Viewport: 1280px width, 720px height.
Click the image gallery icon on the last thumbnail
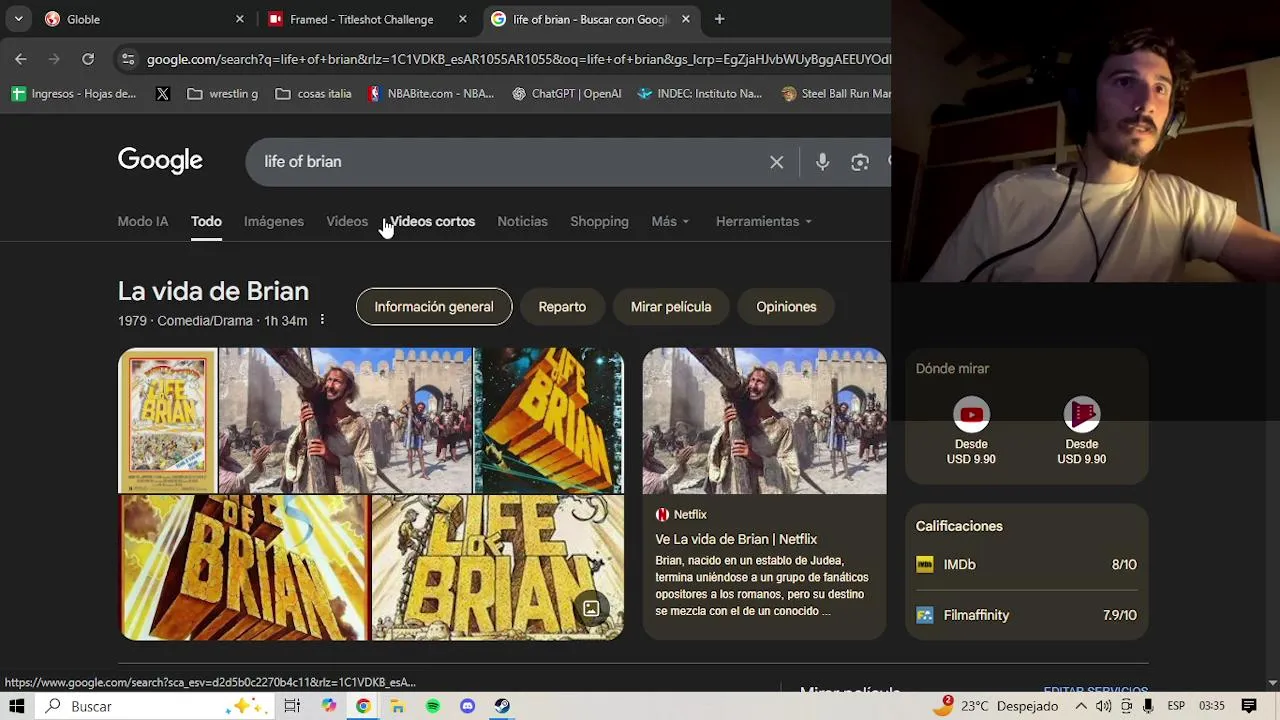point(591,608)
